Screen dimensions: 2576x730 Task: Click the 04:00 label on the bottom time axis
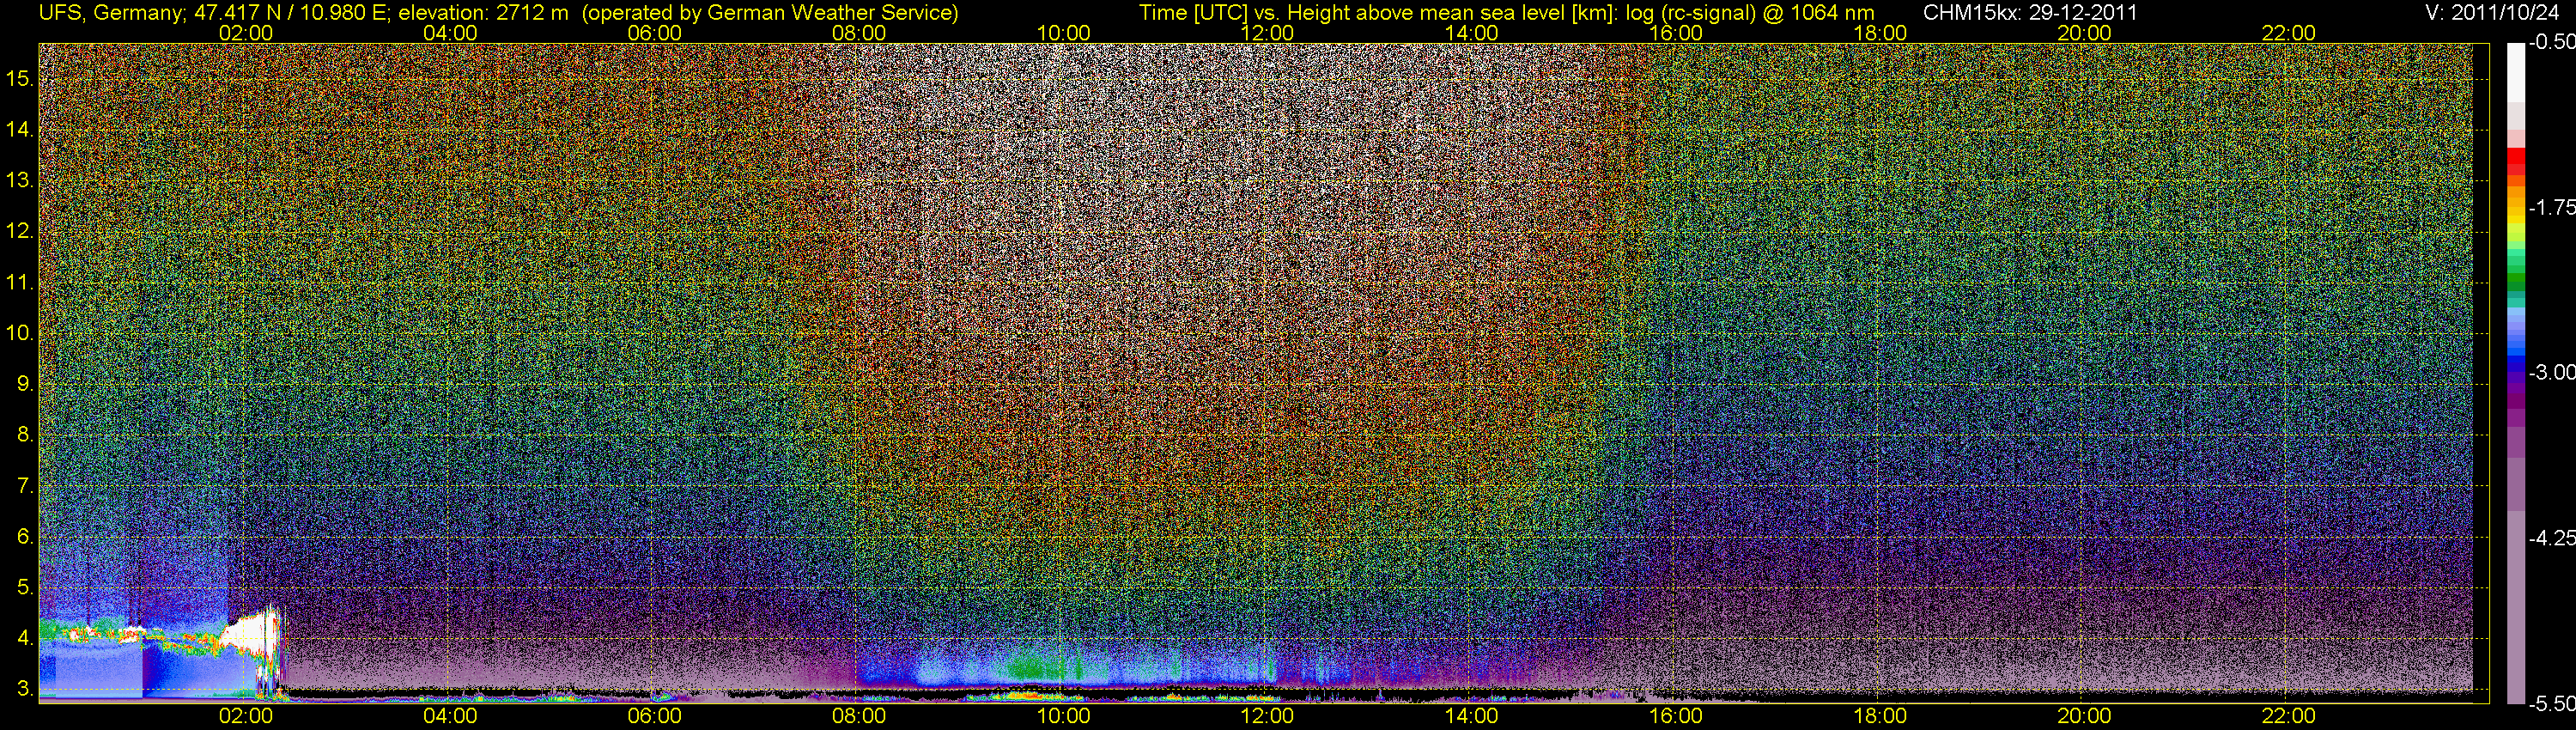click(x=450, y=716)
